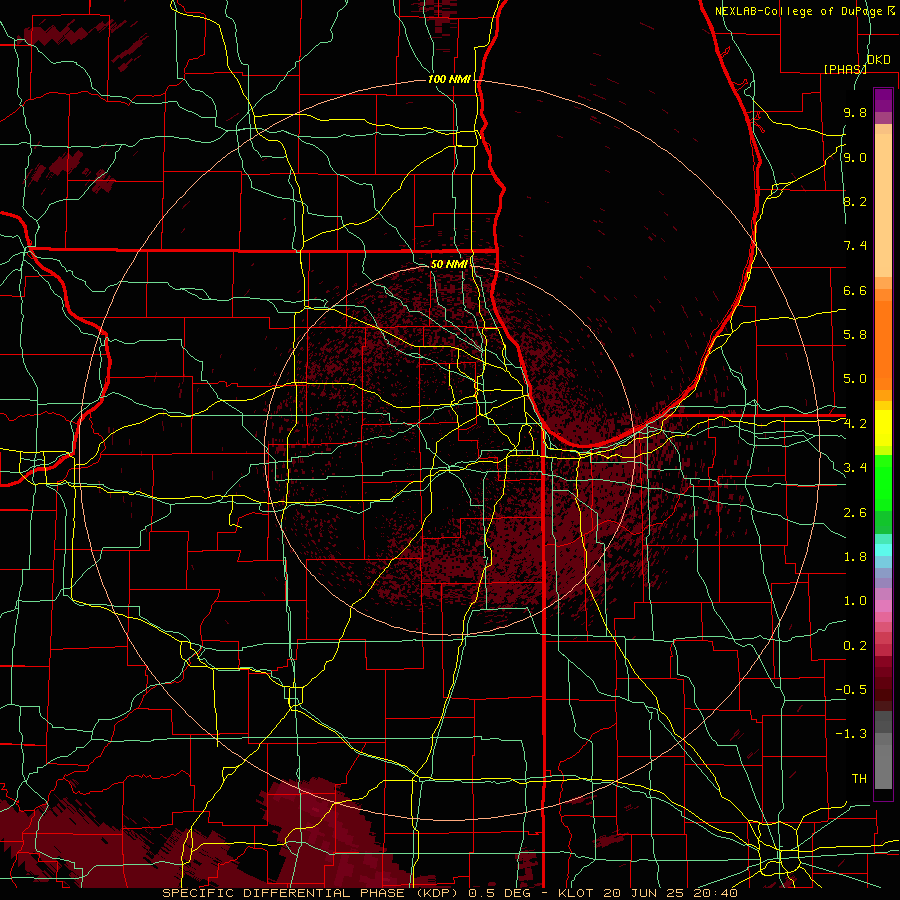The height and width of the screenshot is (900, 900).
Task: Pick the purple segment at the color bar top
Action: coord(883,100)
